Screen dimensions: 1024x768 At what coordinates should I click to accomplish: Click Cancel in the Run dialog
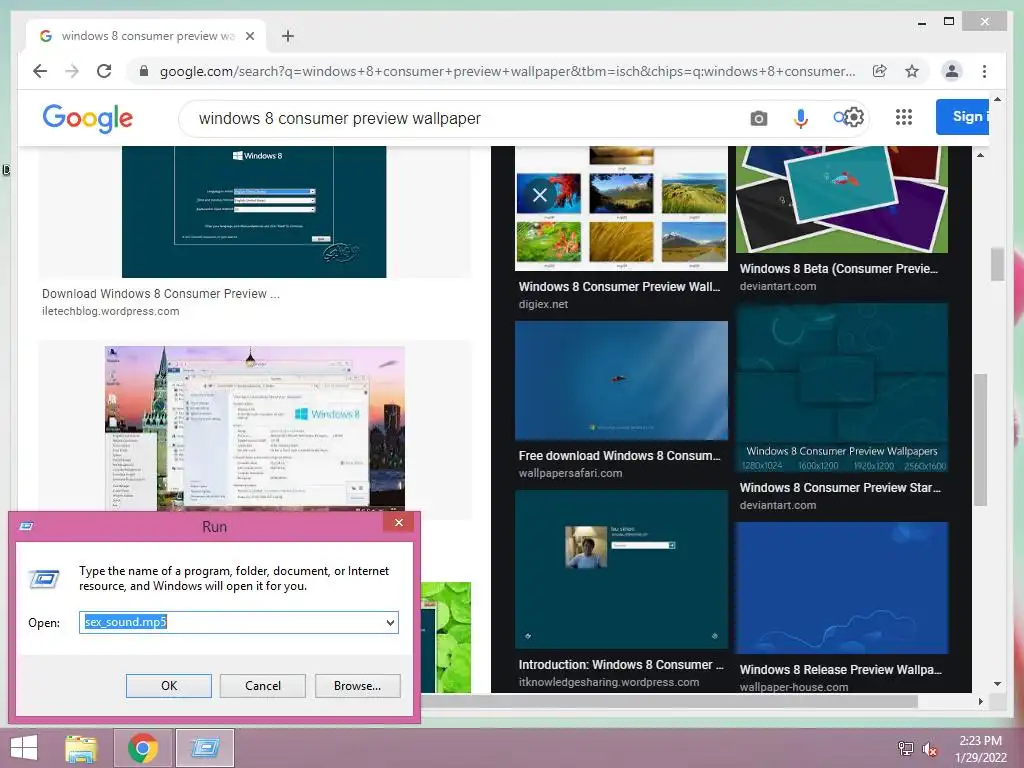coord(263,686)
